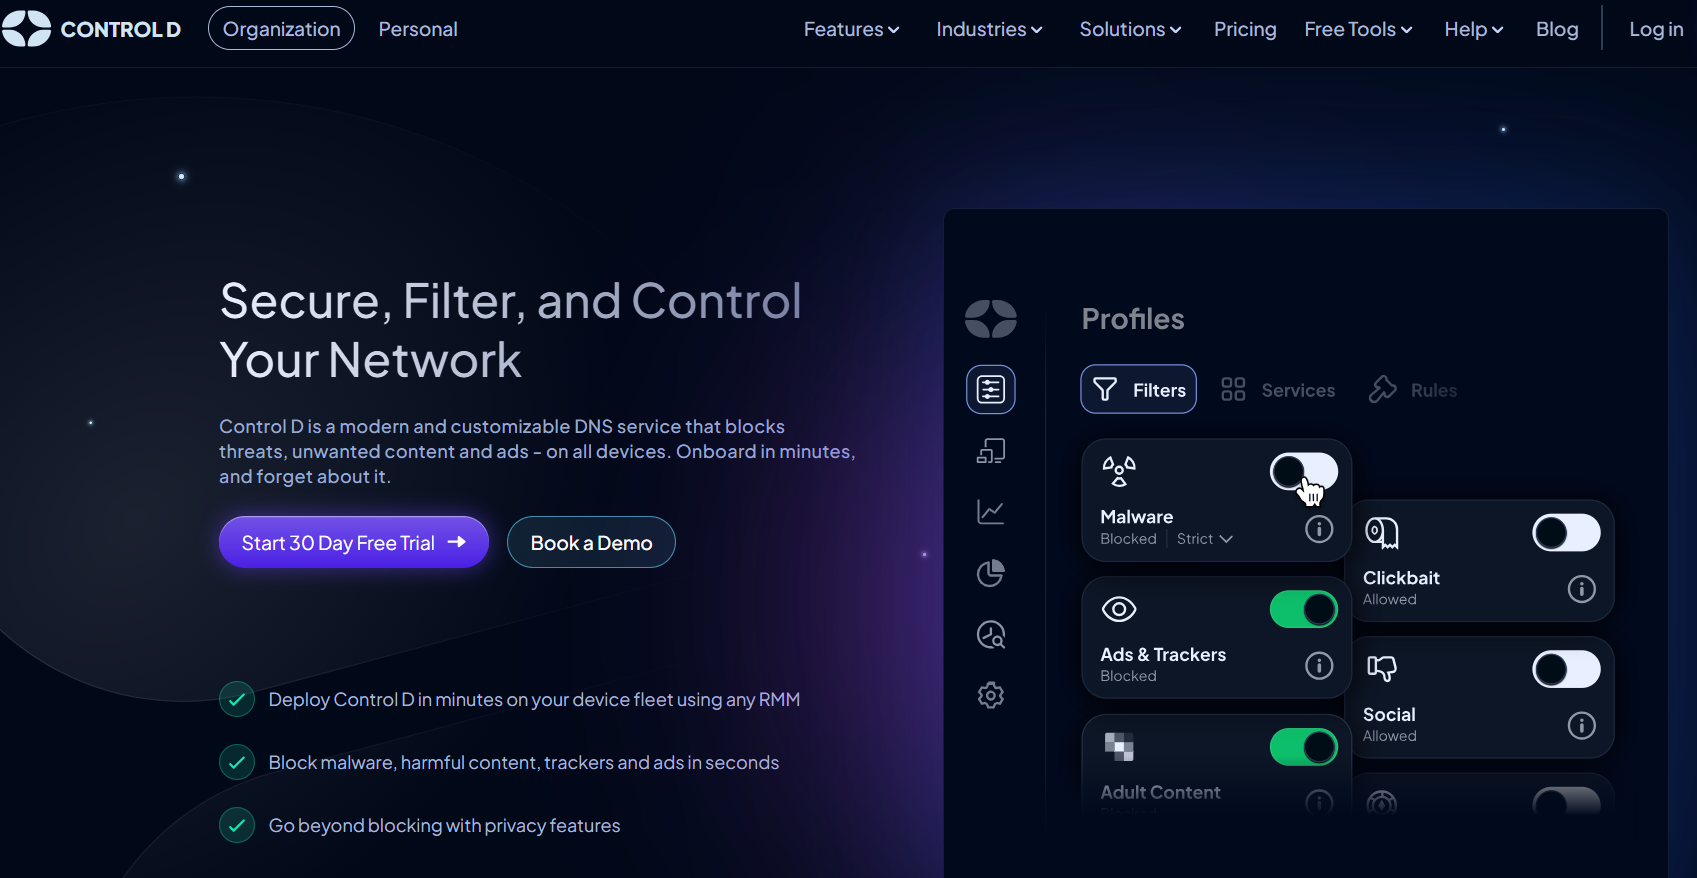Click the grid icon beside Services
The height and width of the screenshot is (878, 1697).
(x=1233, y=389)
